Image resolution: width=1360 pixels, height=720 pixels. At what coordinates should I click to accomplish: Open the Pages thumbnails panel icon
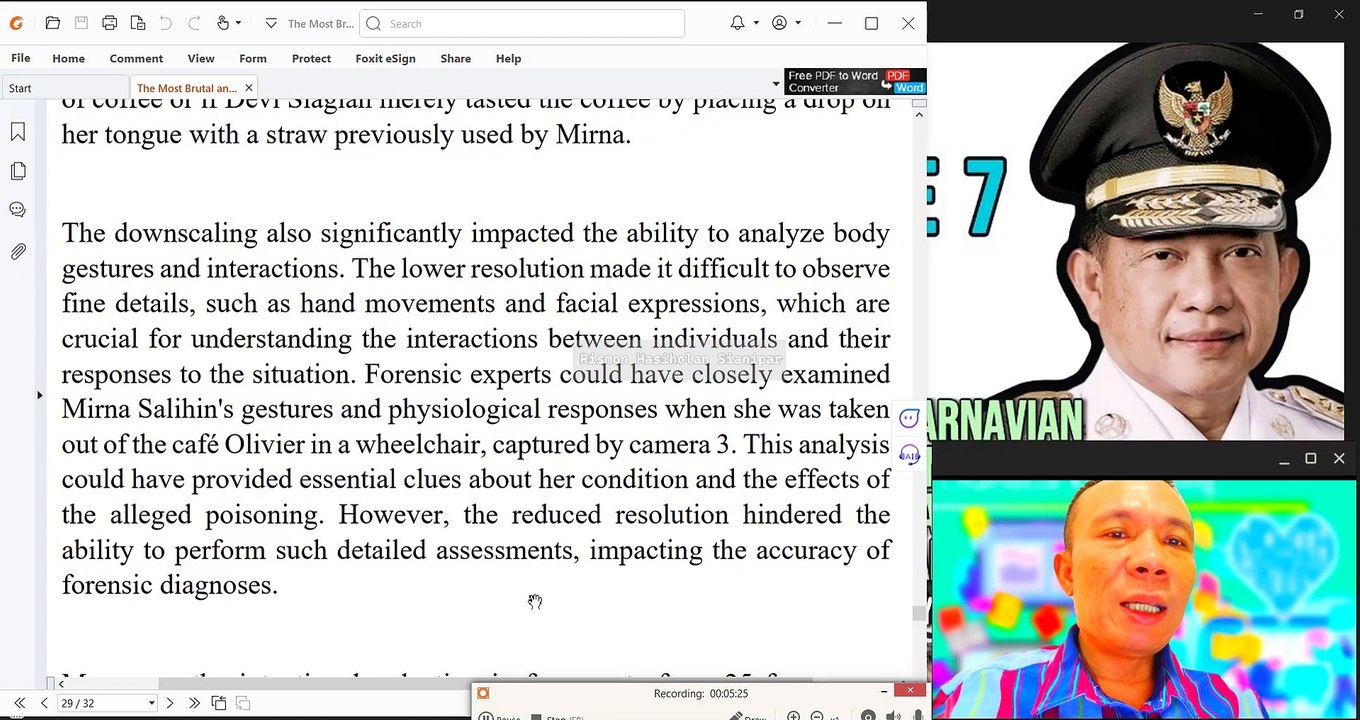(x=18, y=172)
